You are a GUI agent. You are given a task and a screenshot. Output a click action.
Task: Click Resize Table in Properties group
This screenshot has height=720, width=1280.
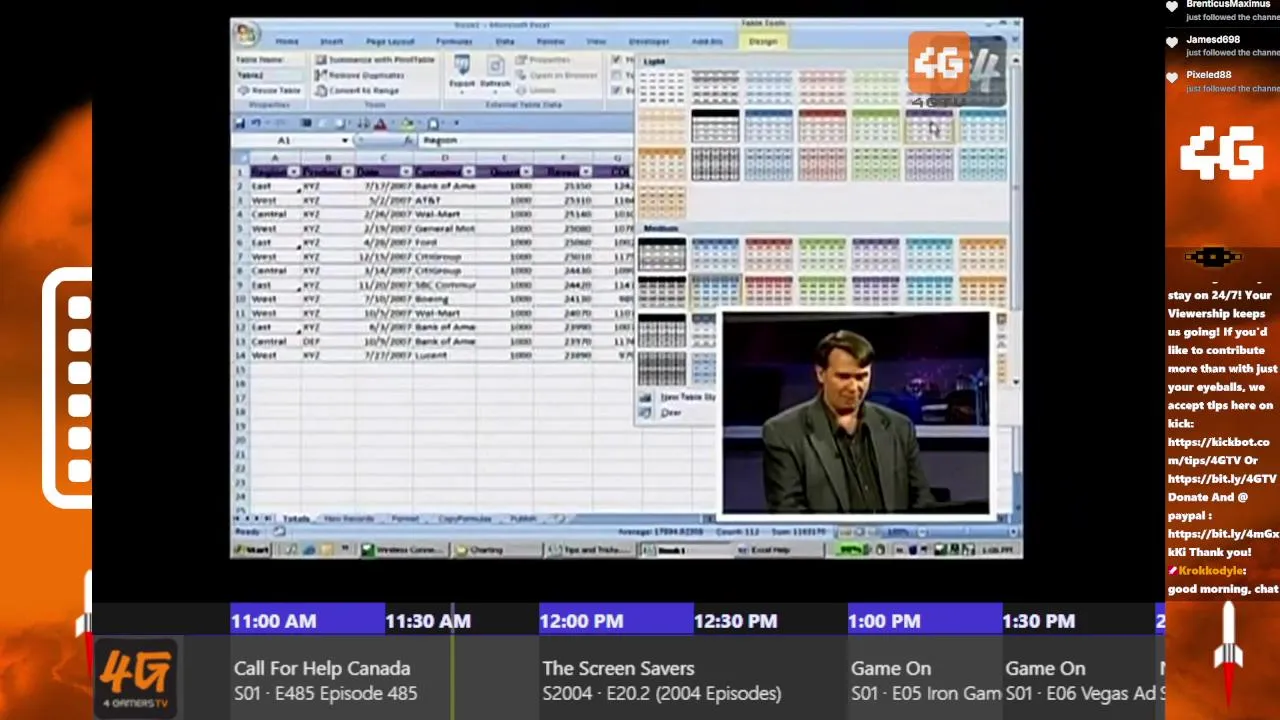(x=270, y=90)
